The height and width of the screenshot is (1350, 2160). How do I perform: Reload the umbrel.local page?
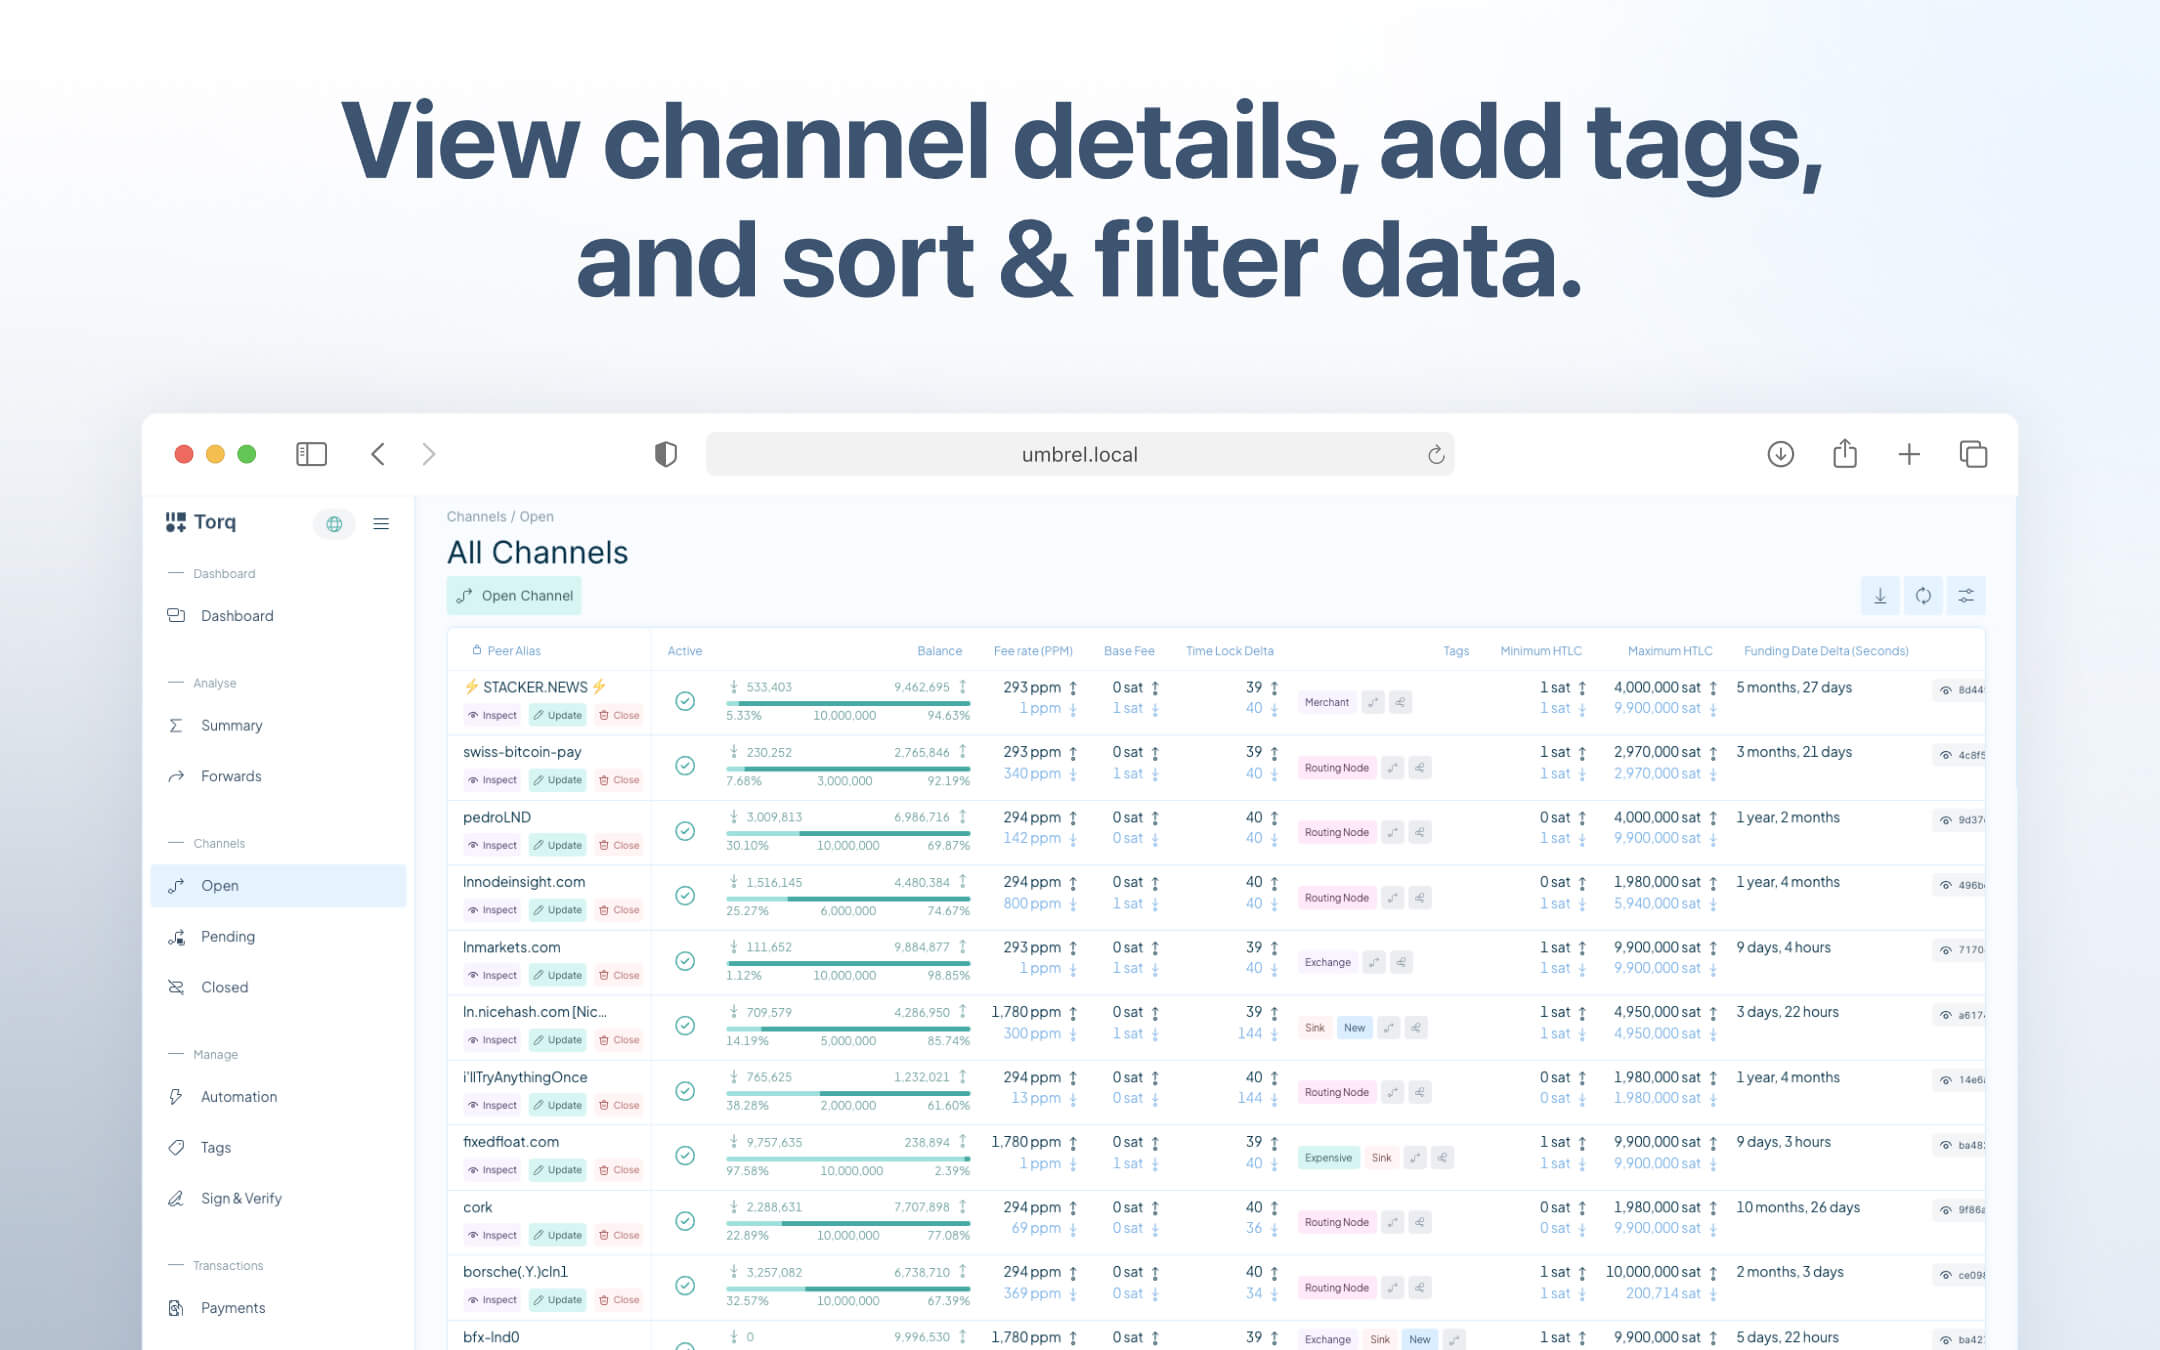(1436, 454)
